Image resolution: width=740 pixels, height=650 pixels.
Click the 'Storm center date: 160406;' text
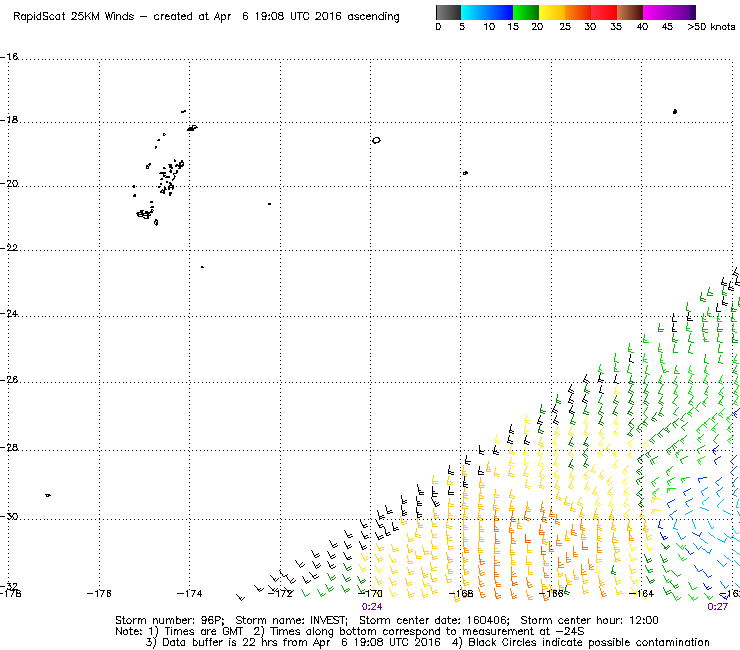click(x=434, y=620)
